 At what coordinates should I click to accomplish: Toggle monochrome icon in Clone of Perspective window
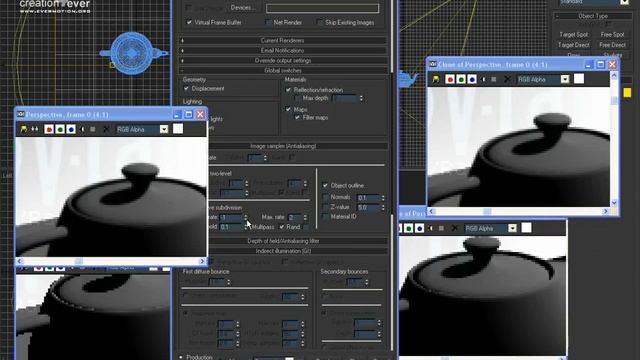[494, 80]
